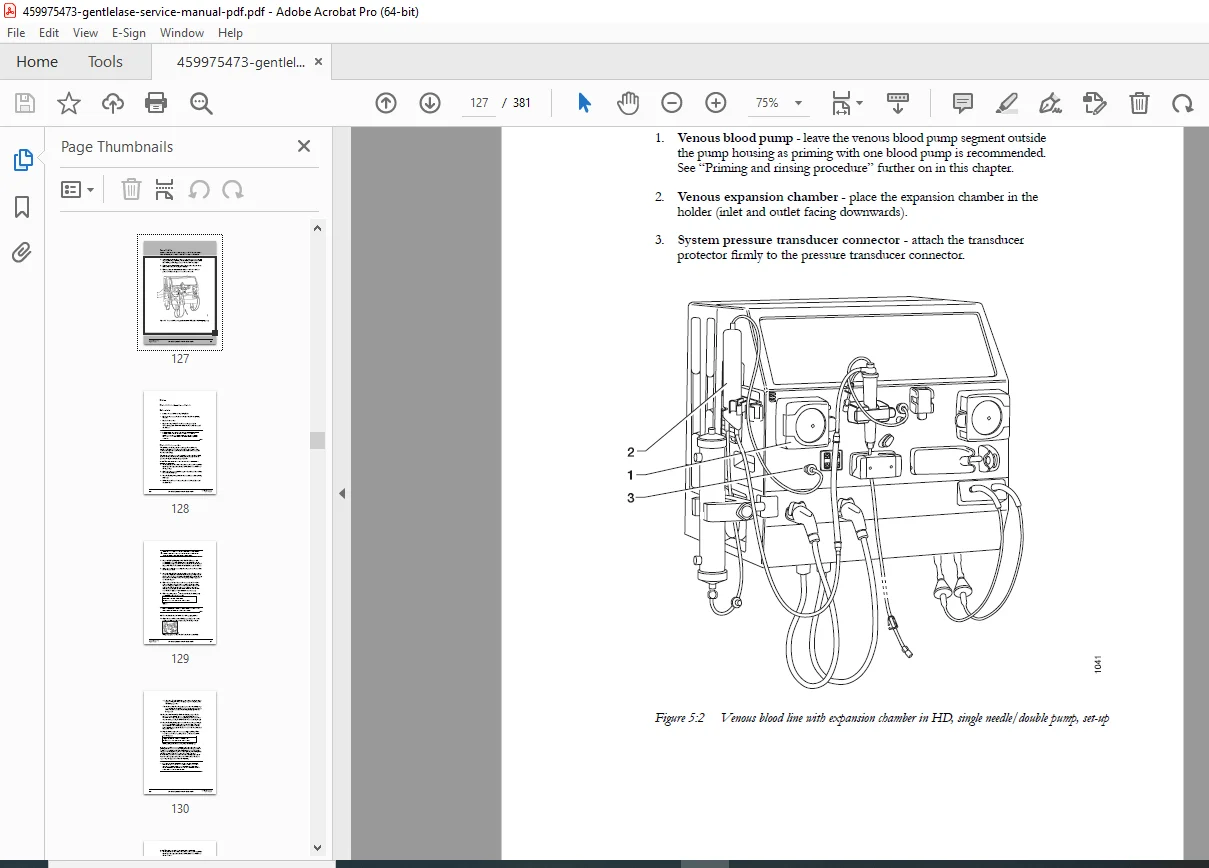Switch to the Home tab
The width and height of the screenshot is (1209, 868).
[37, 61]
